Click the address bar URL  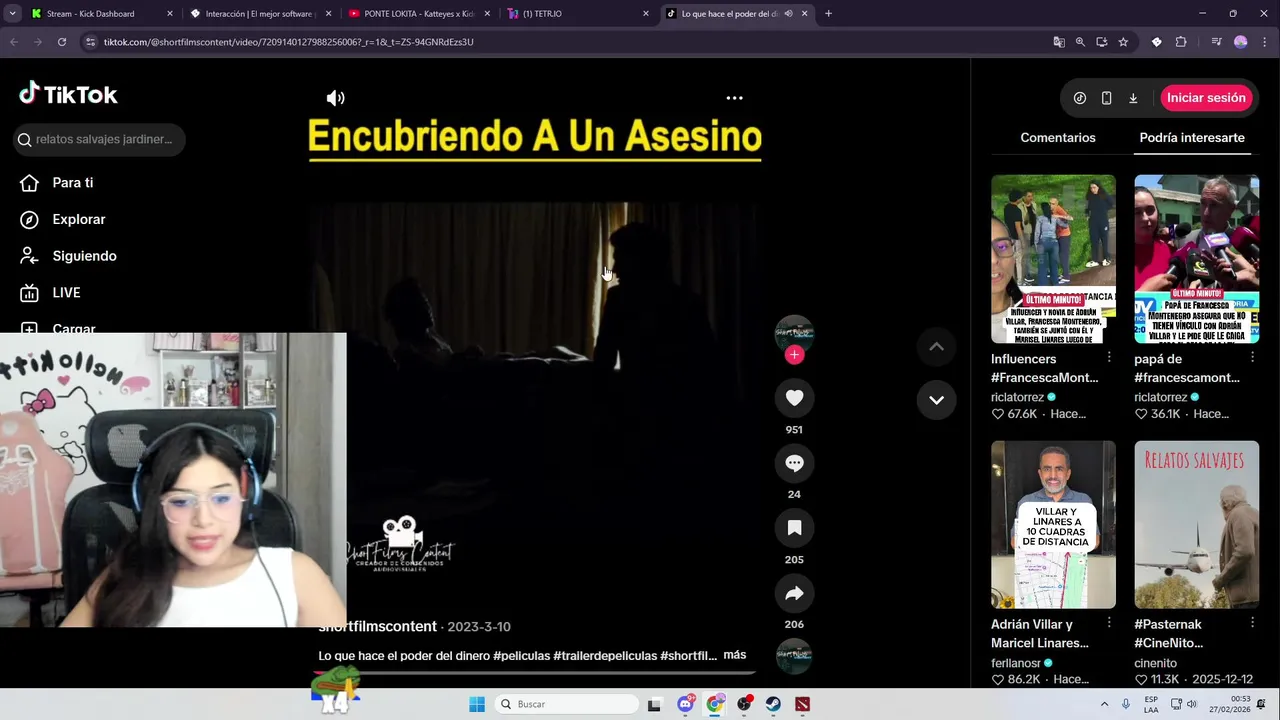(288, 42)
